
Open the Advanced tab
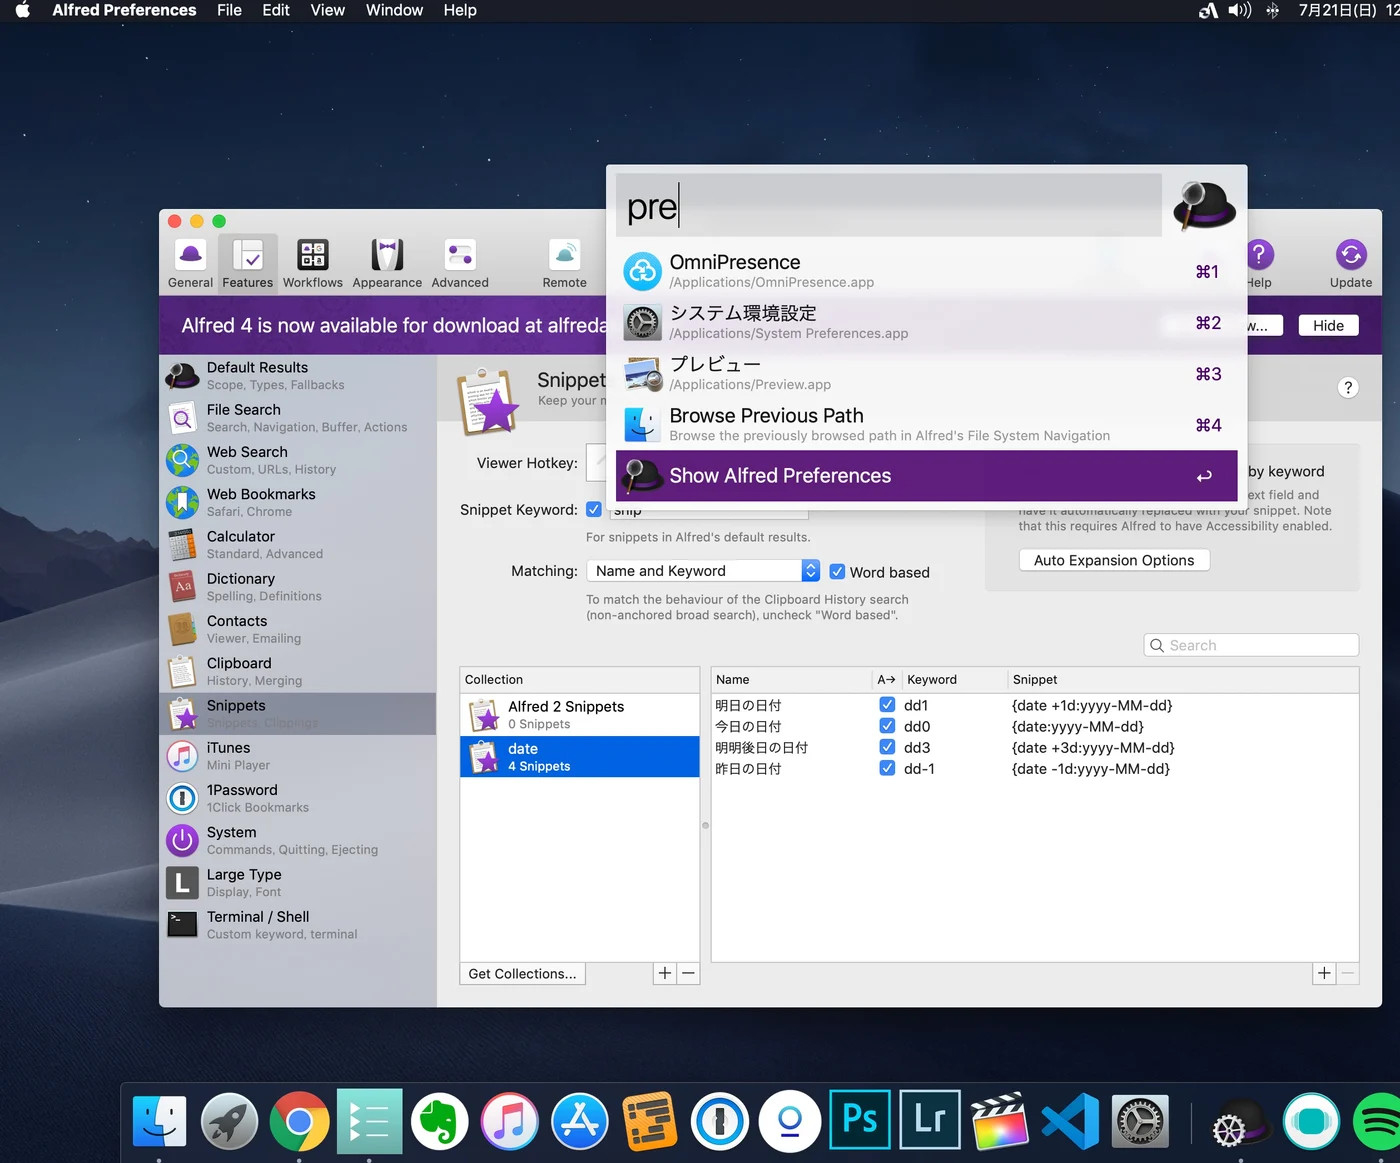coord(460,264)
